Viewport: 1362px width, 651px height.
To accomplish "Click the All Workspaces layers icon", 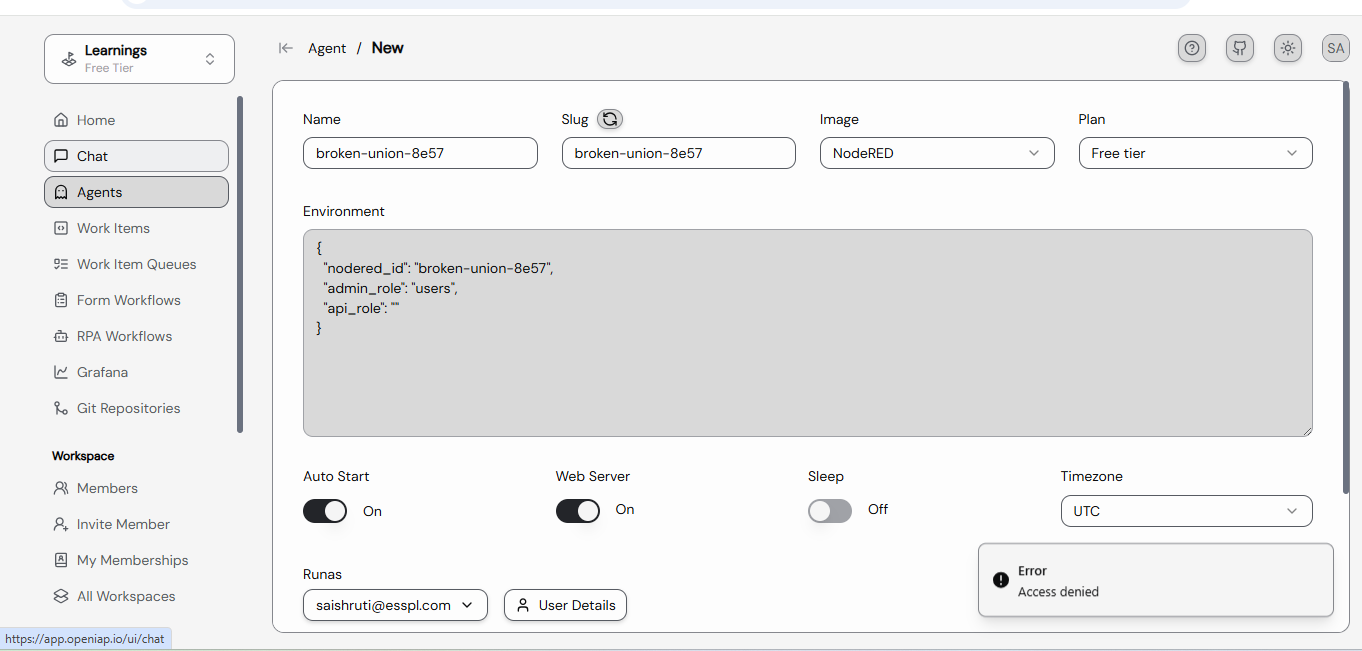I will [x=61, y=596].
